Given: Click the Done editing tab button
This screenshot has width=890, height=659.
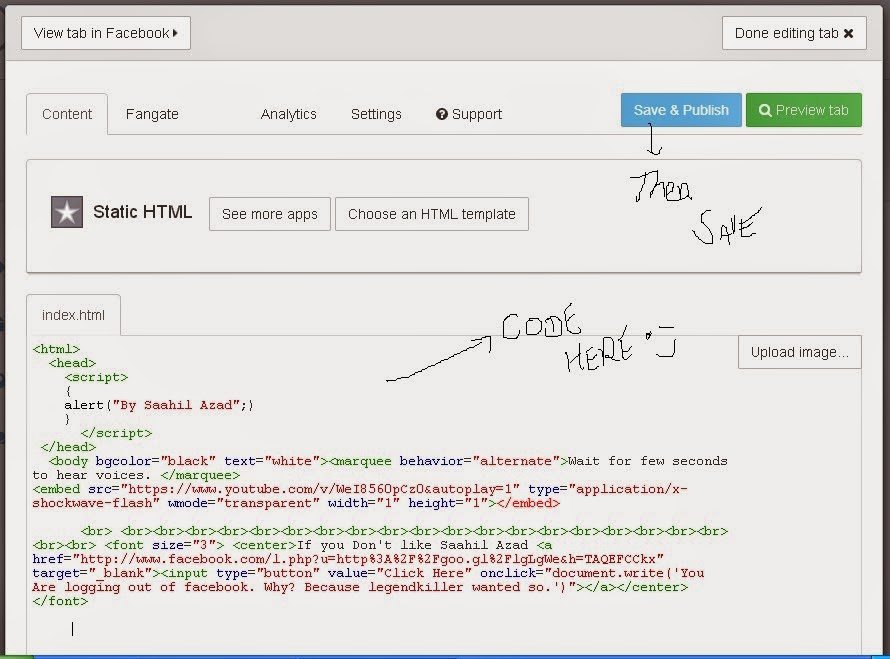Looking at the screenshot, I should tap(794, 33).
